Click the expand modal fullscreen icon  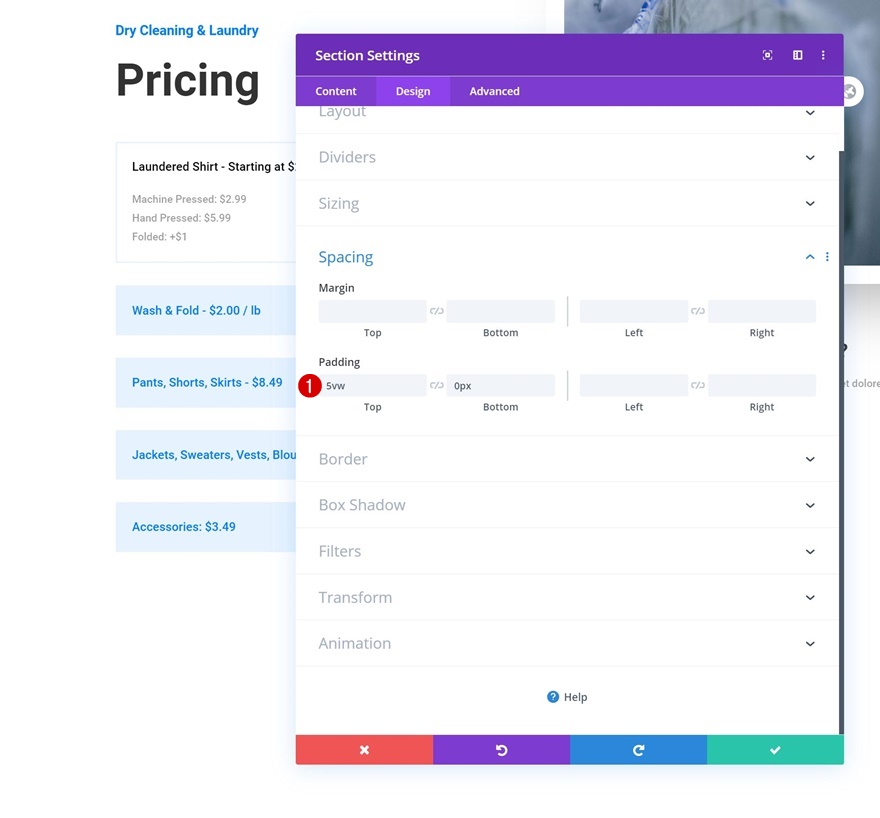point(768,55)
